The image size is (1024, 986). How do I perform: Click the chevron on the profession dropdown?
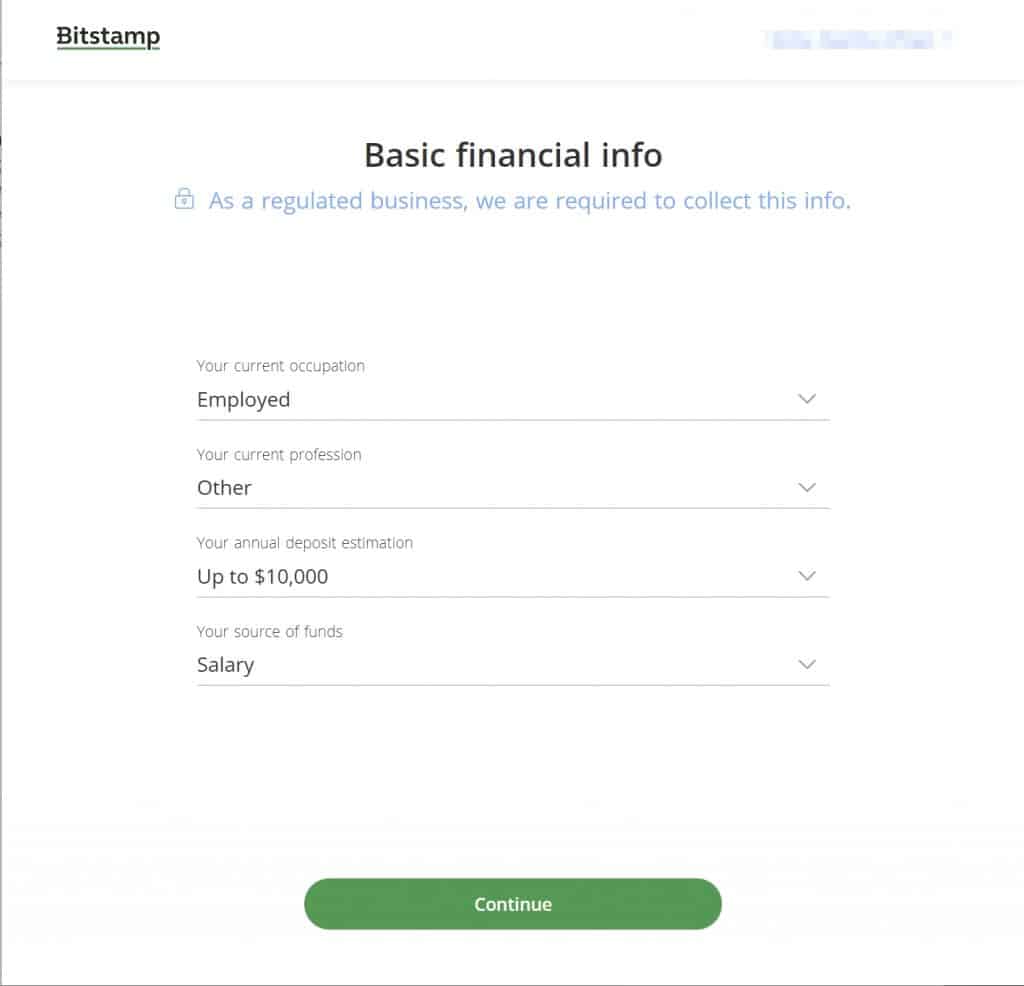[x=807, y=487]
